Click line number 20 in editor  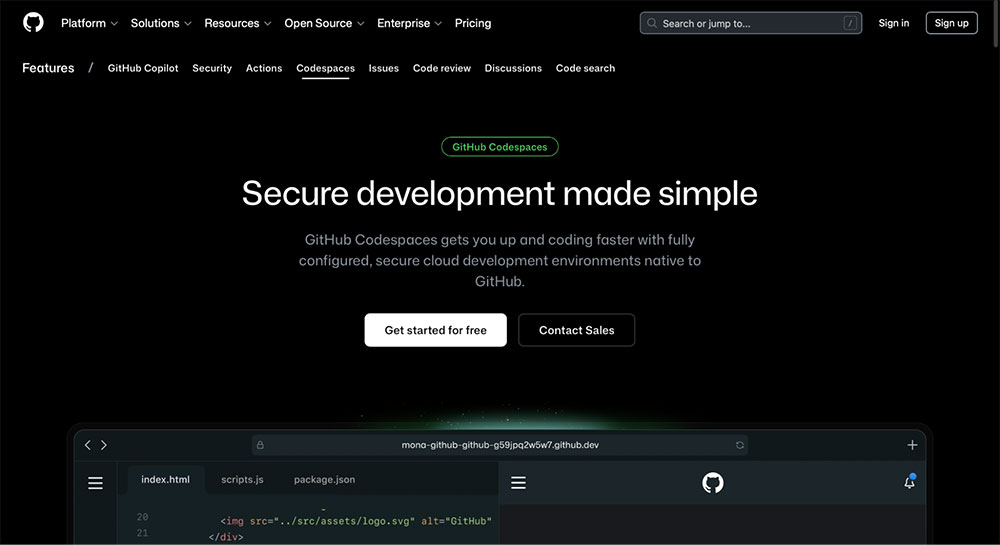click(x=142, y=517)
